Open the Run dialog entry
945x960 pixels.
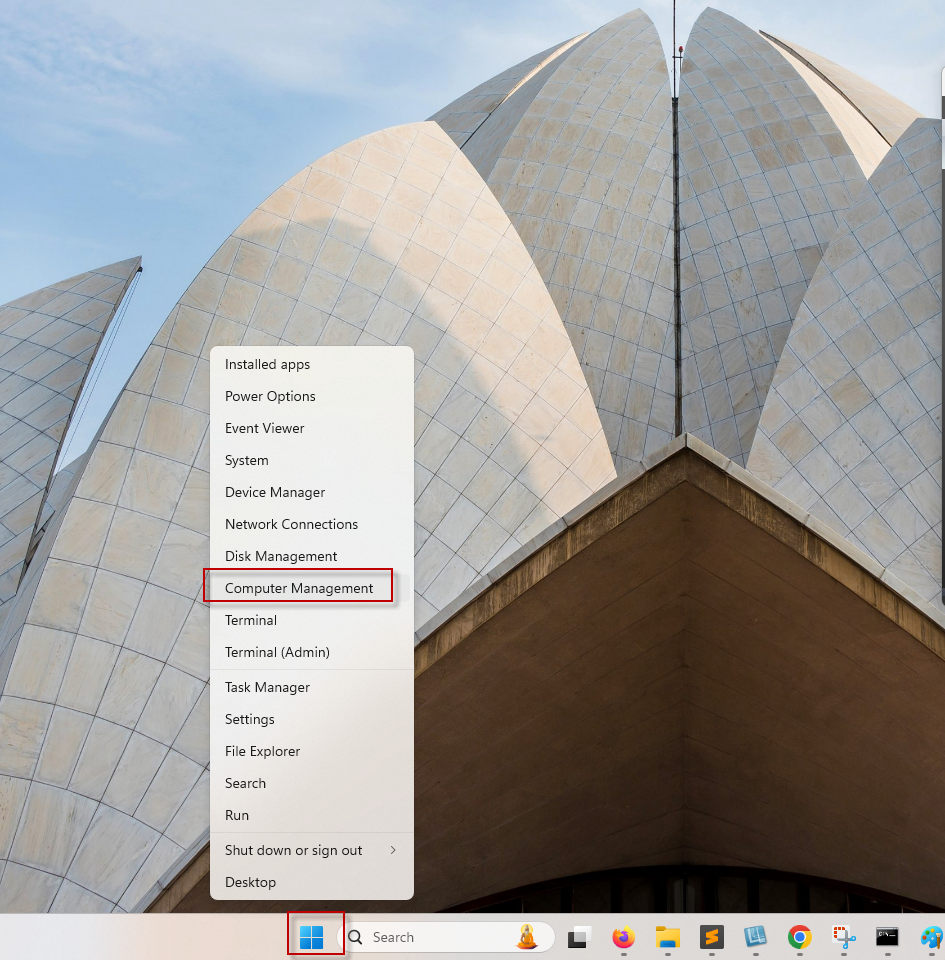click(312, 816)
